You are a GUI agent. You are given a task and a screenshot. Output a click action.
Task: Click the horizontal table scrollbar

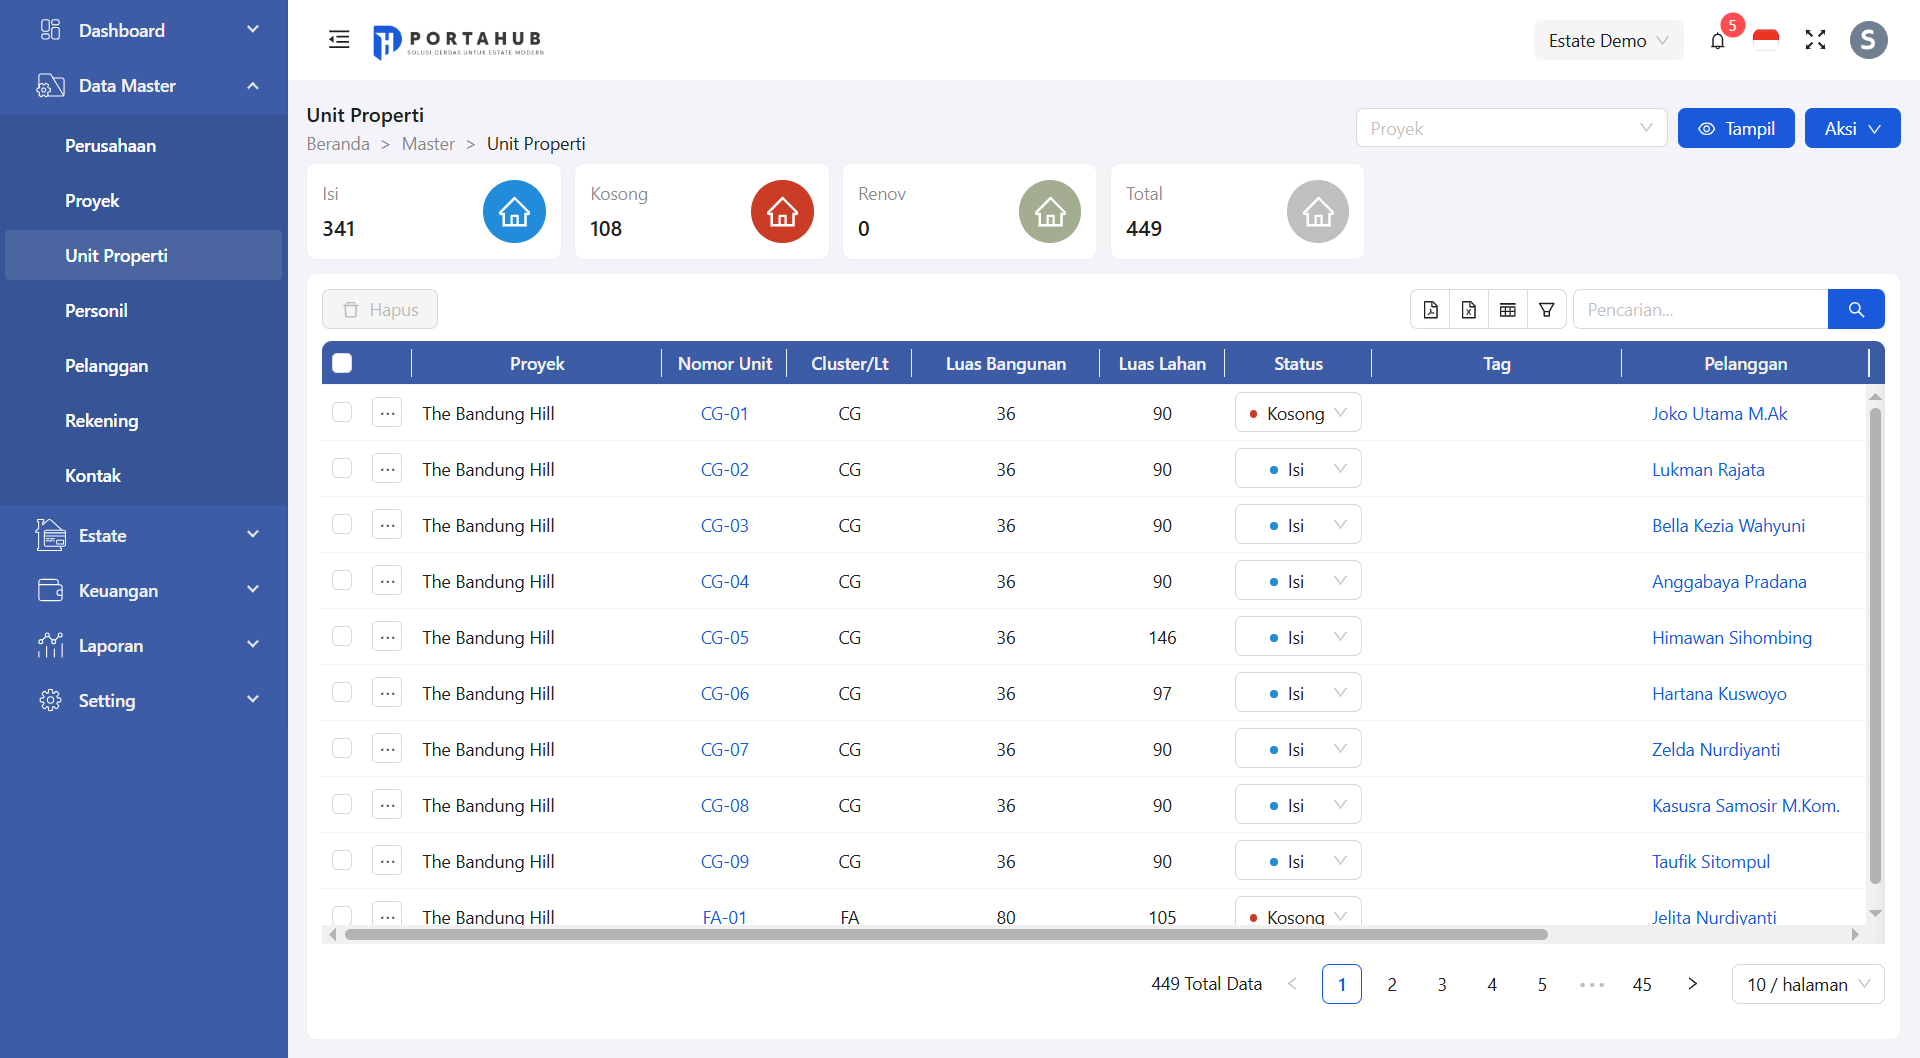(x=945, y=934)
